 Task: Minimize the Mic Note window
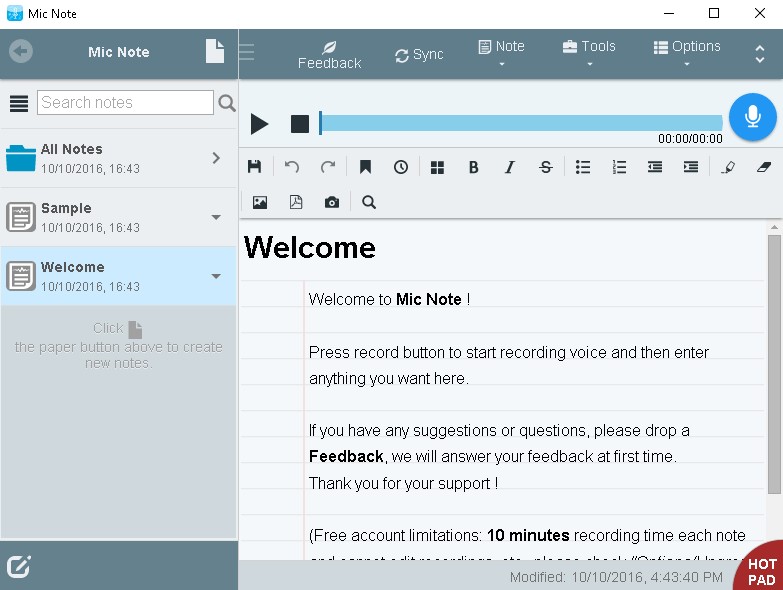pyautogui.click(x=669, y=13)
